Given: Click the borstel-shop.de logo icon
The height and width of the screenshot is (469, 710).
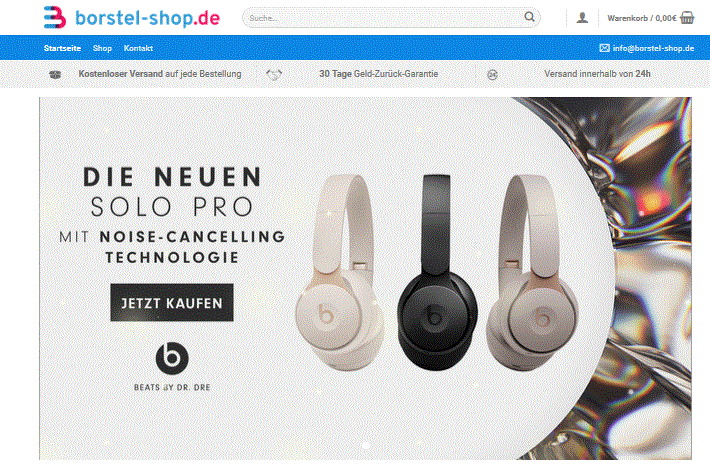Looking at the screenshot, I should click(55, 18).
